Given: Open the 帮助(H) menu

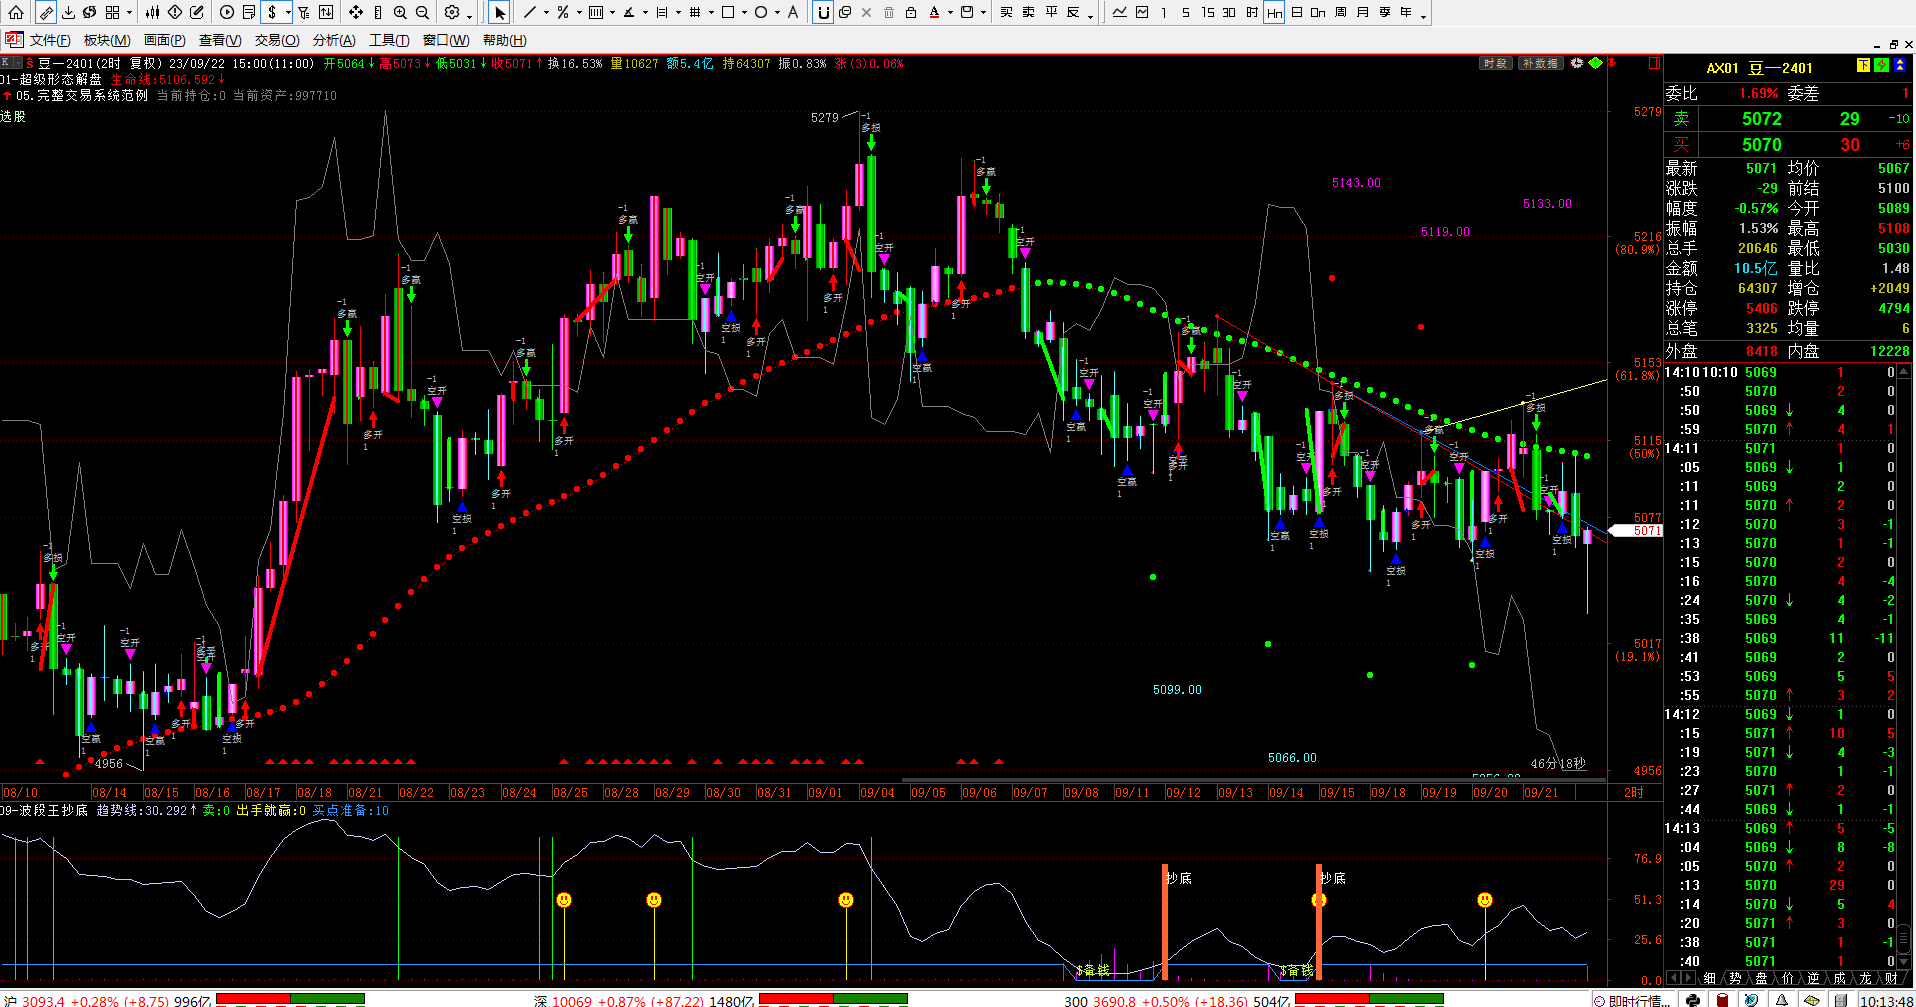Looking at the screenshot, I should [505, 40].
